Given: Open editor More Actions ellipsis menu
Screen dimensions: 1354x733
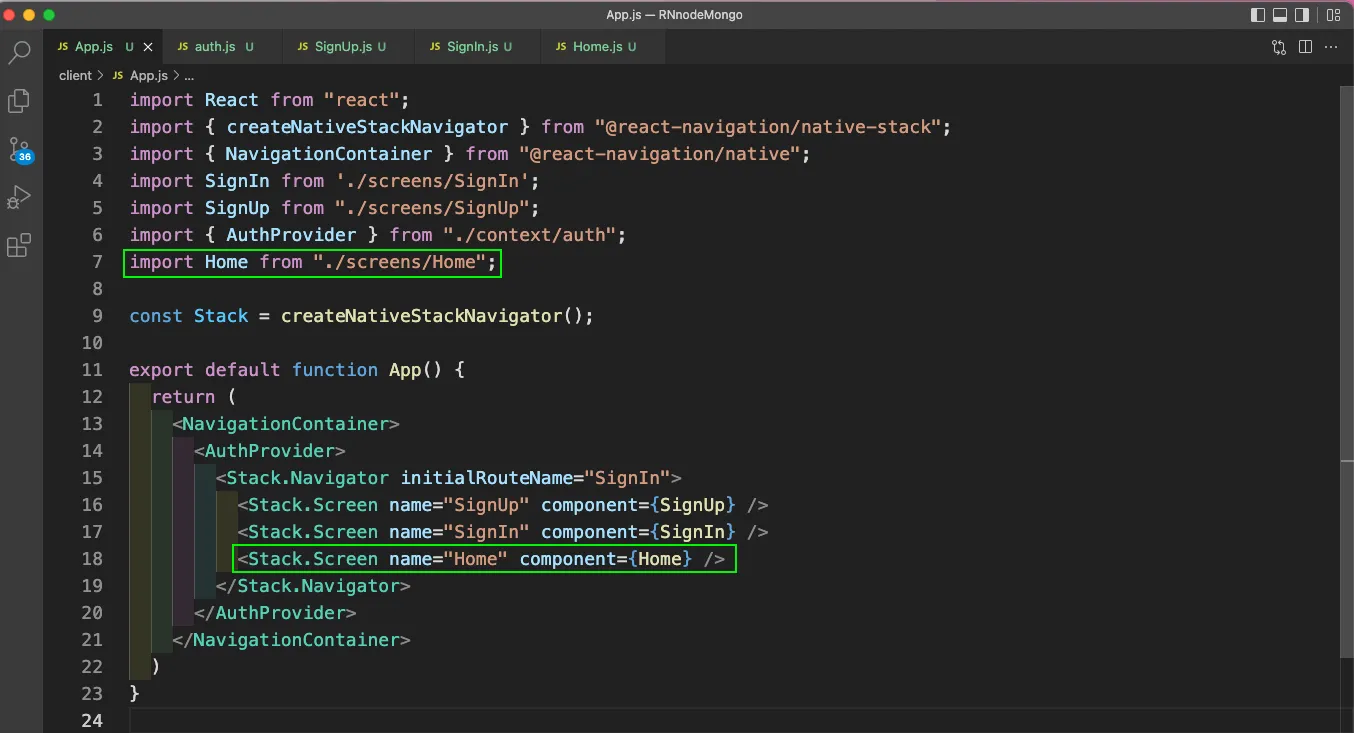Looking at the screenshot, I should point(1333,47).
